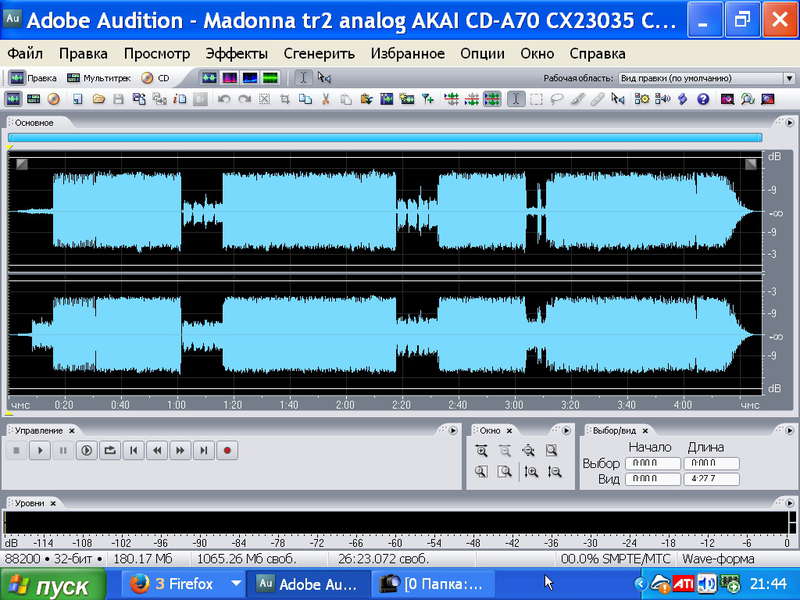Open the Справка menu
Screen dimensions: 800x600
pyautogui.click(x=597, y=54)
